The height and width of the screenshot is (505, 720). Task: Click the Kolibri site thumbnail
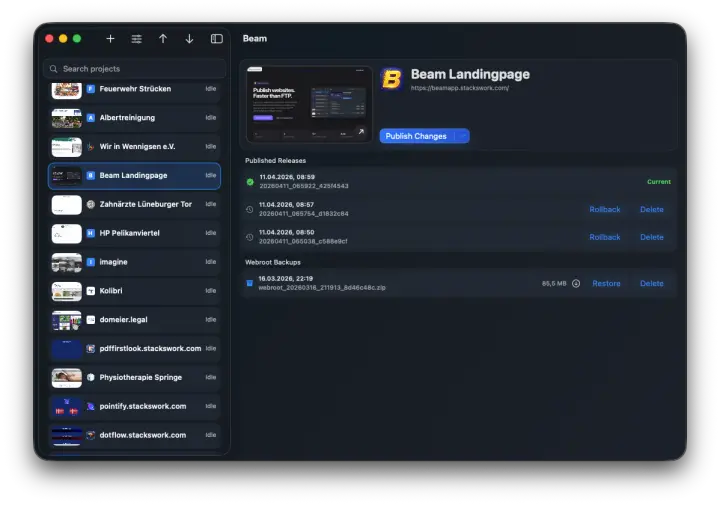click(x=67, y=292)
